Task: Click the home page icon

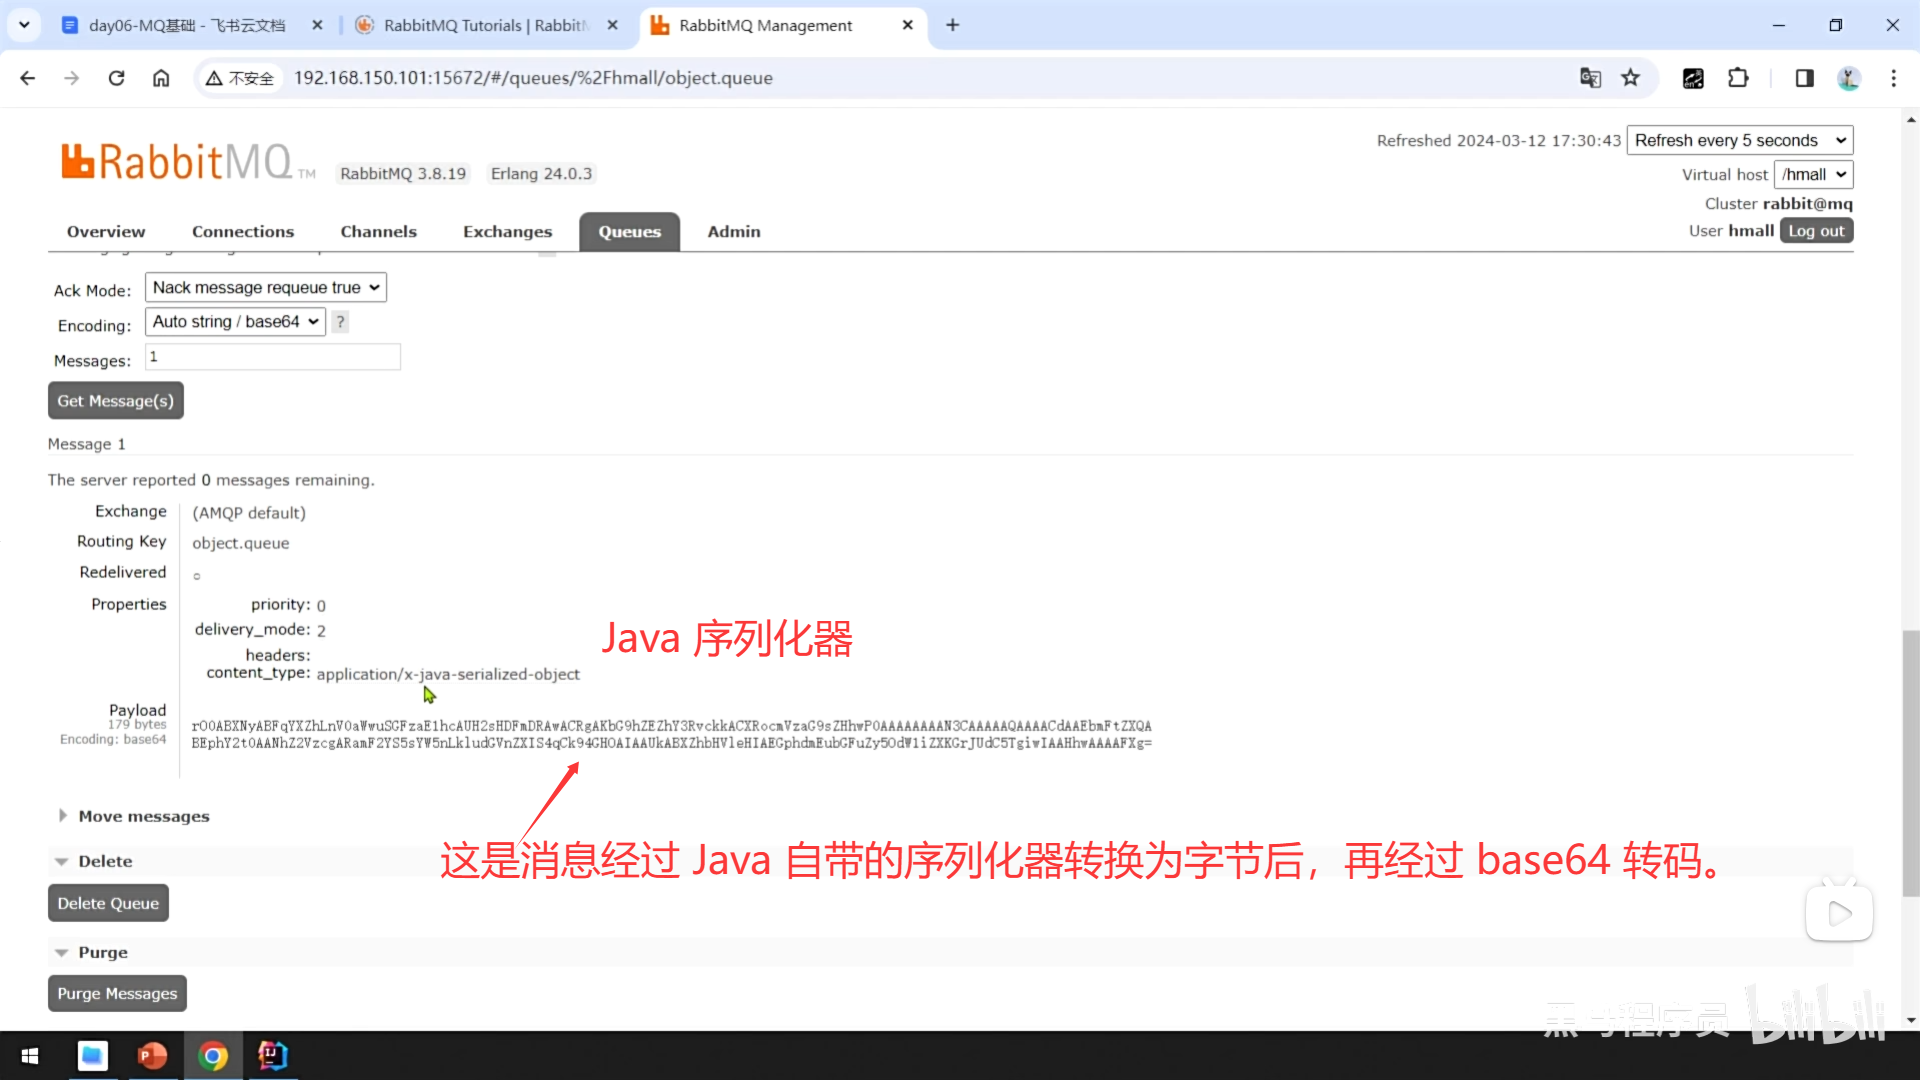Action: click(161, 78)
